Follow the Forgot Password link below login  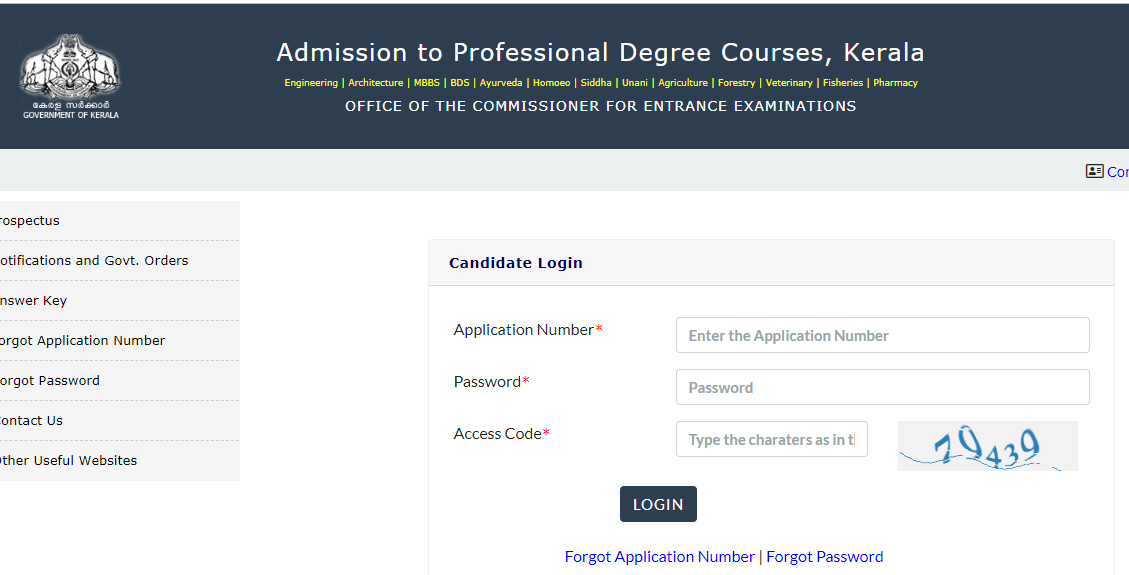click(824, 557)
